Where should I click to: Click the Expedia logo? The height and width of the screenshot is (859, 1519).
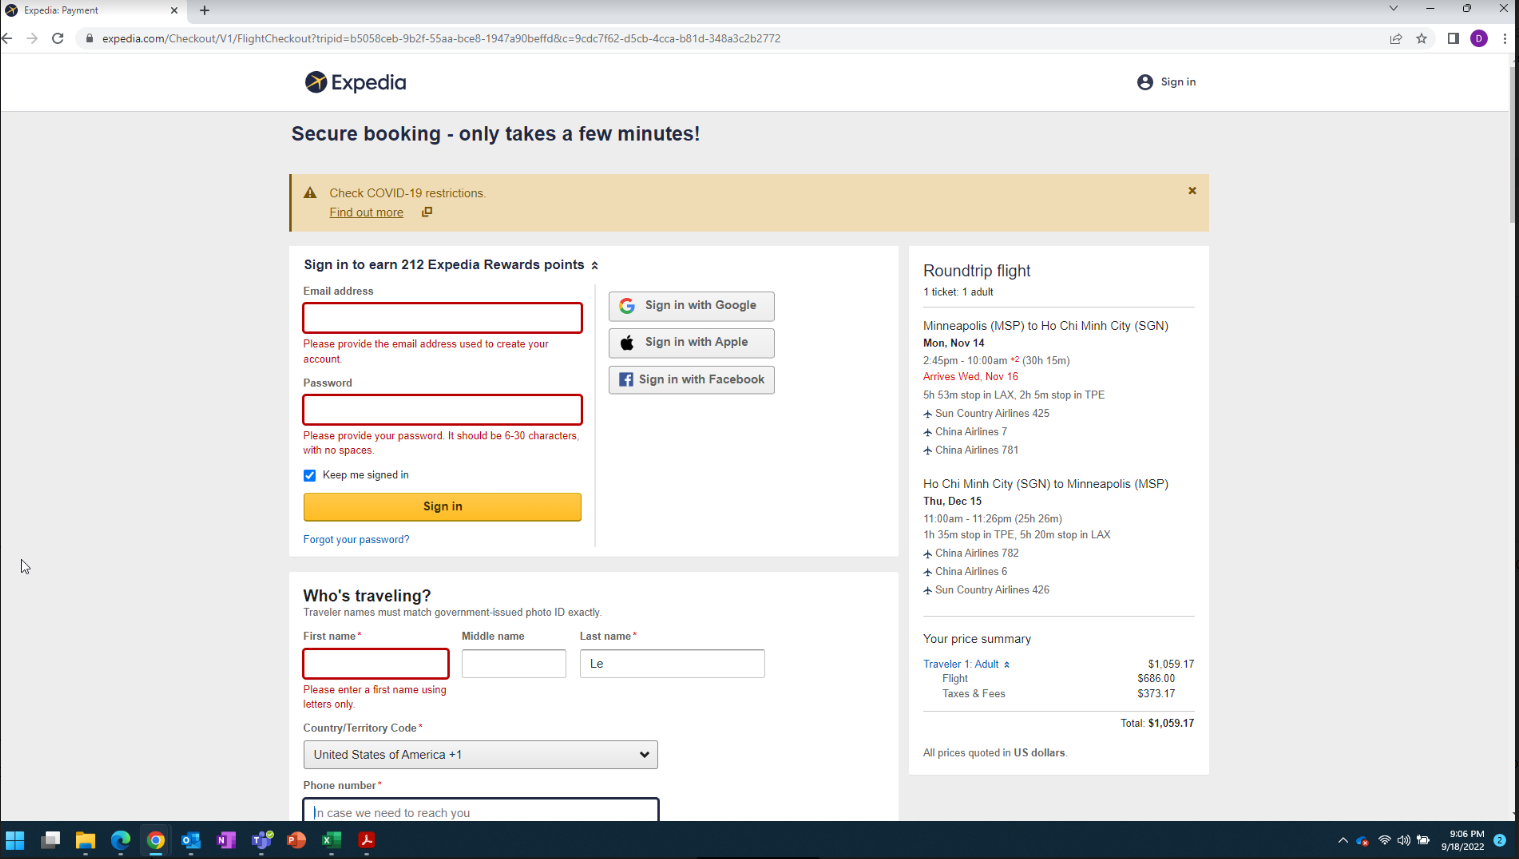355,82
